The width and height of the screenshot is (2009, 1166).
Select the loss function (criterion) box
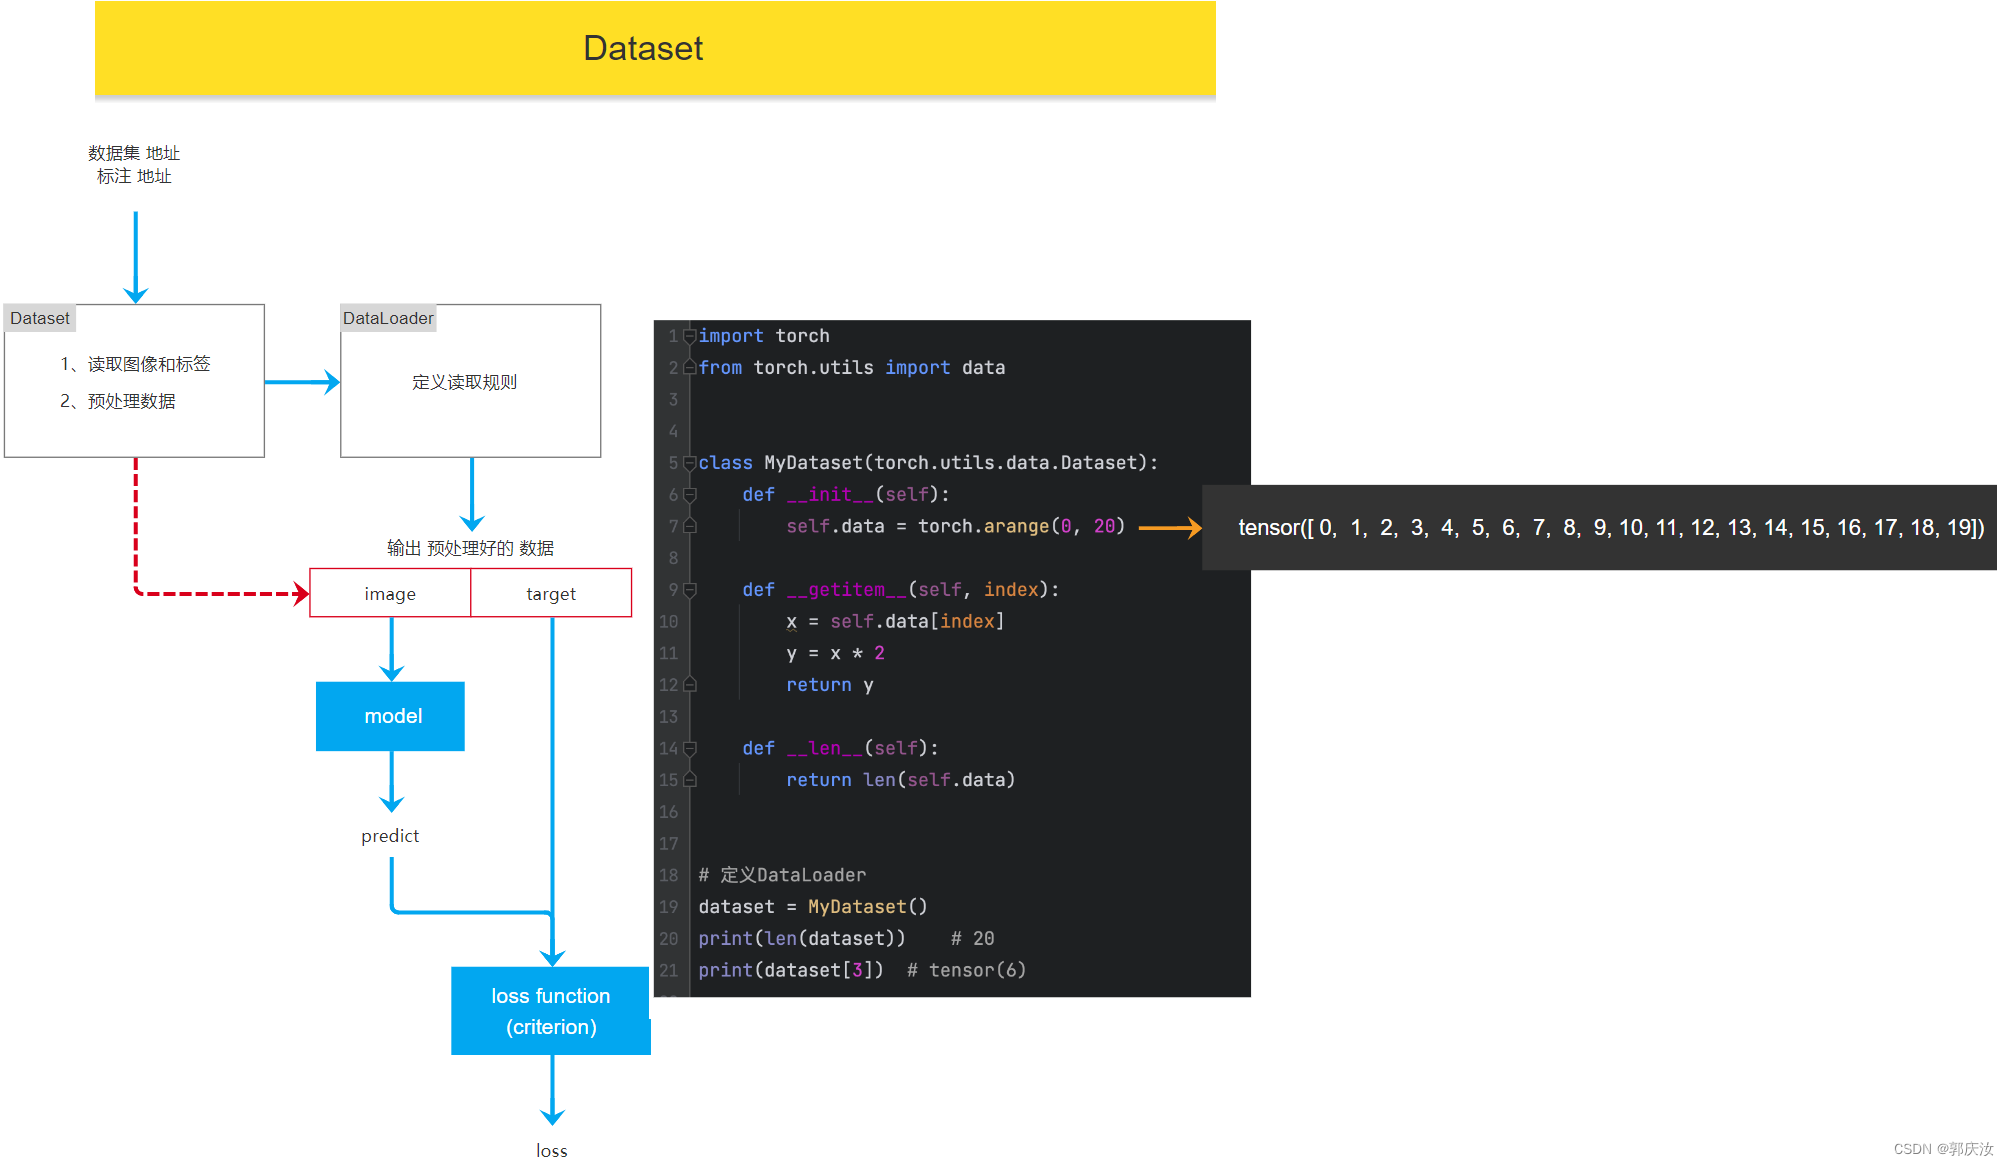coord(551,1011)
